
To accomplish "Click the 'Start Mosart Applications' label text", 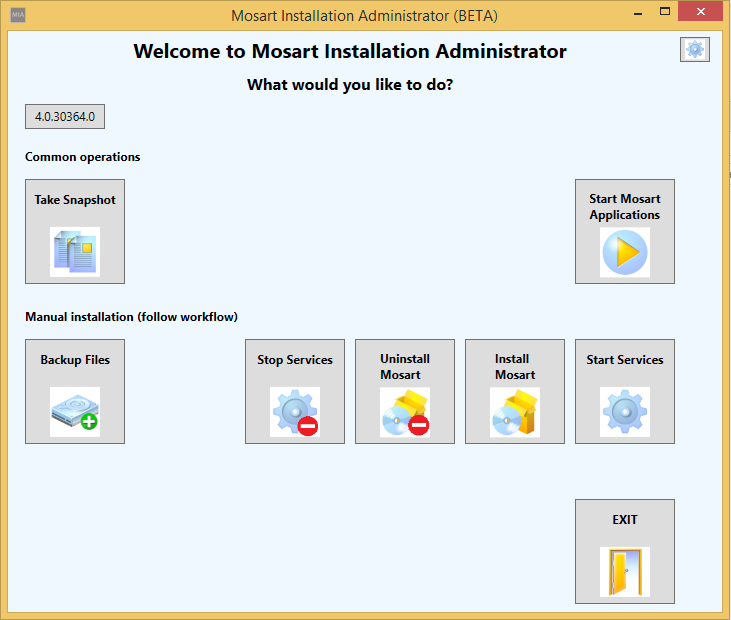I will click(x=625, y=207).
